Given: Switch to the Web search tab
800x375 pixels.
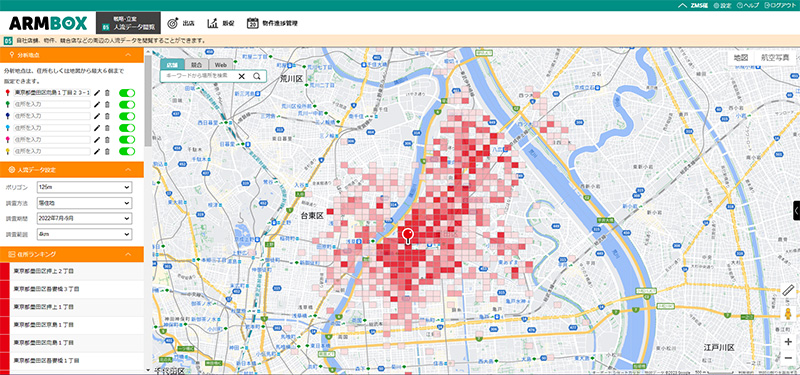Looking at the screenshot, I should [x=220, y=65].
